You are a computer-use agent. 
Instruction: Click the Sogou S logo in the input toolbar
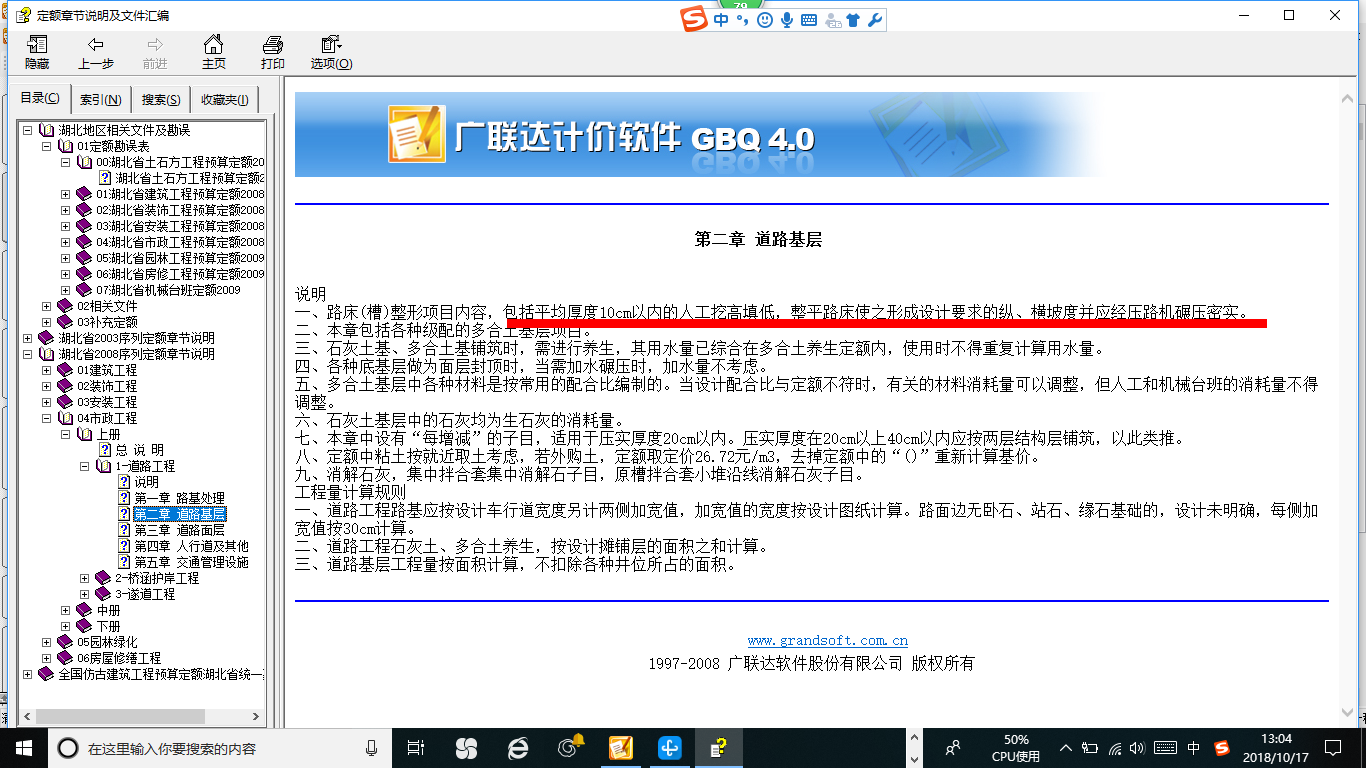pyautogui.click(x=694, y=20)
